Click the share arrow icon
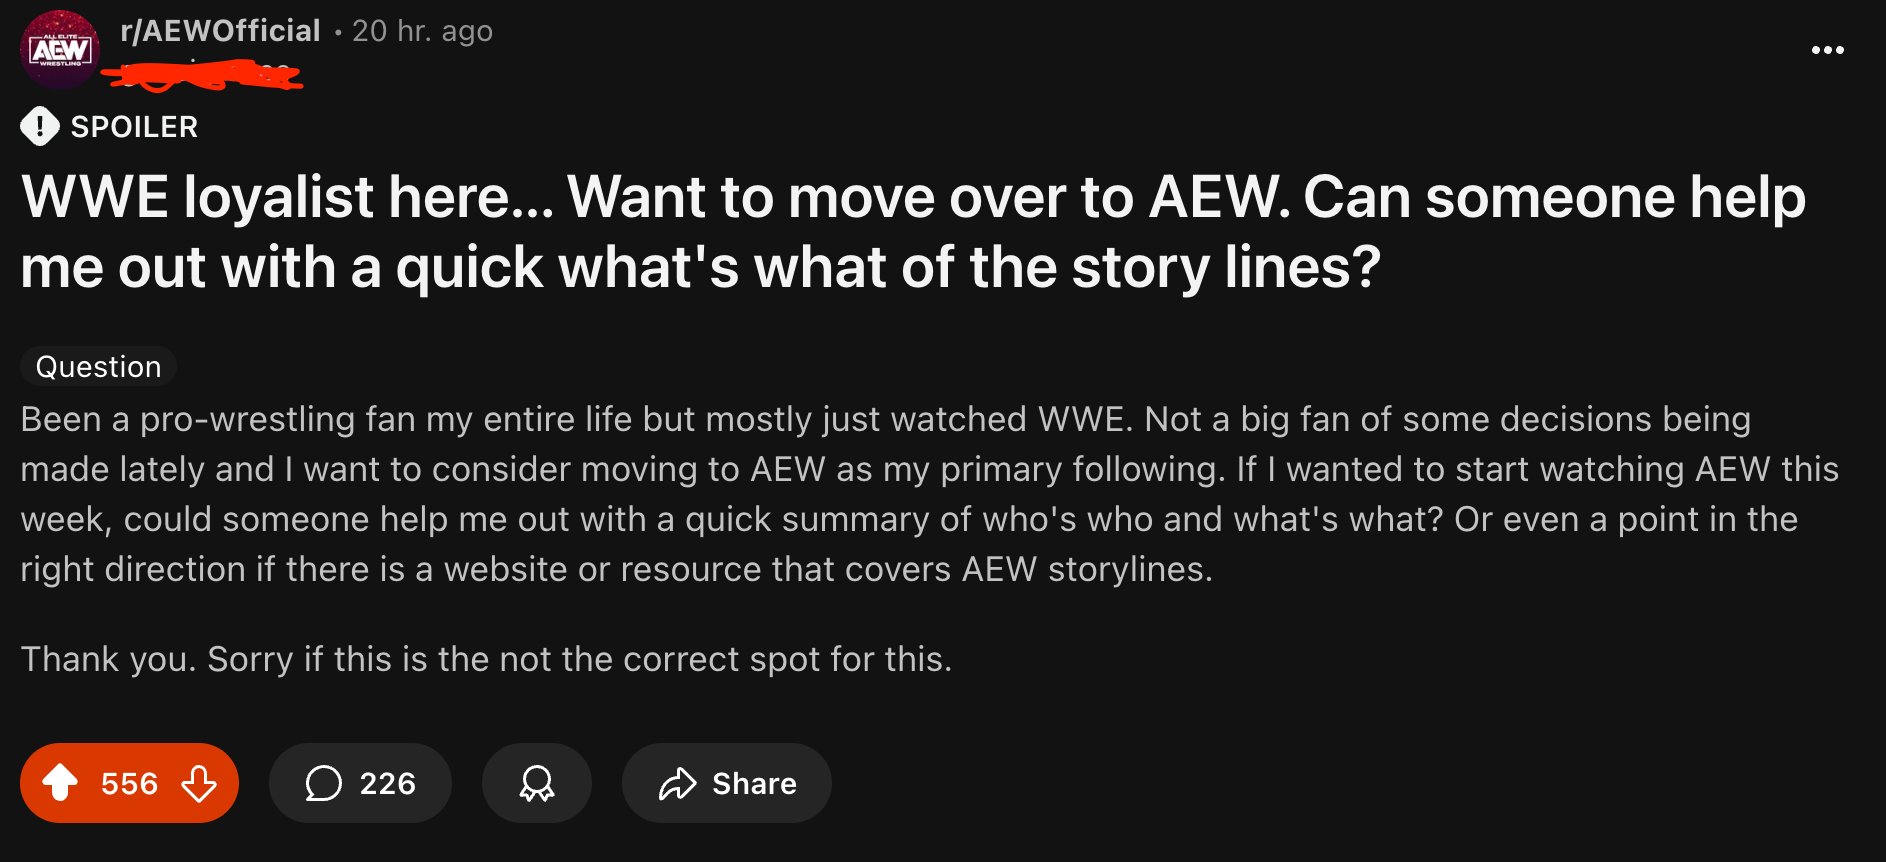Screen dimensions: 1886x862 [x=677, y=783]
